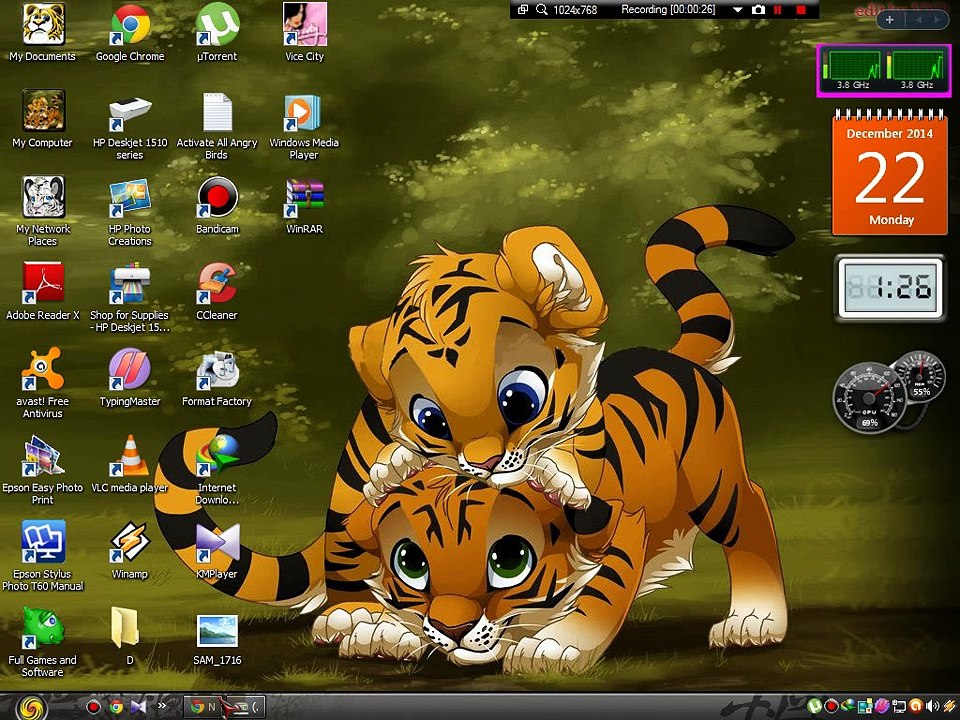Open the Start menu orb on the taskbar

[x=32, y=707]
